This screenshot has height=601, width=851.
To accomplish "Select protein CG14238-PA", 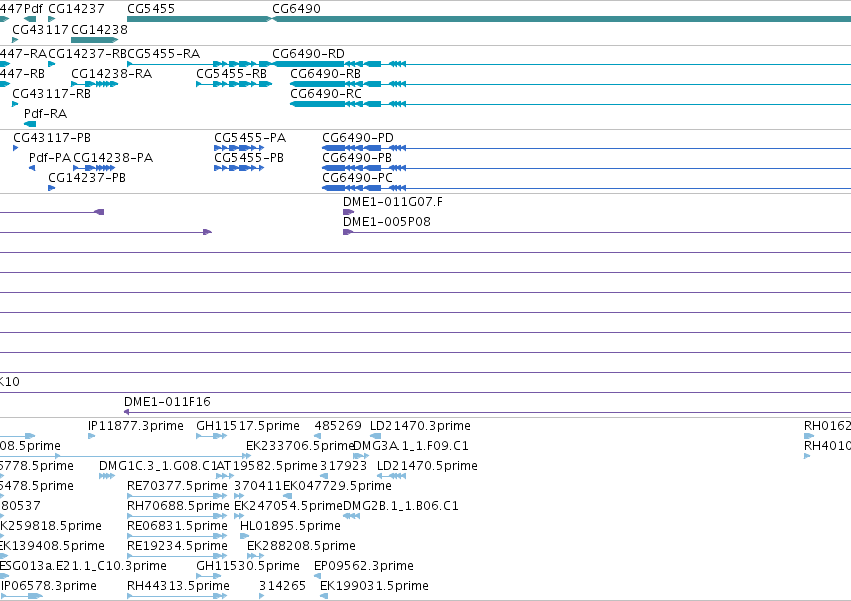I will pyautogui.click(x=113, y=158).
